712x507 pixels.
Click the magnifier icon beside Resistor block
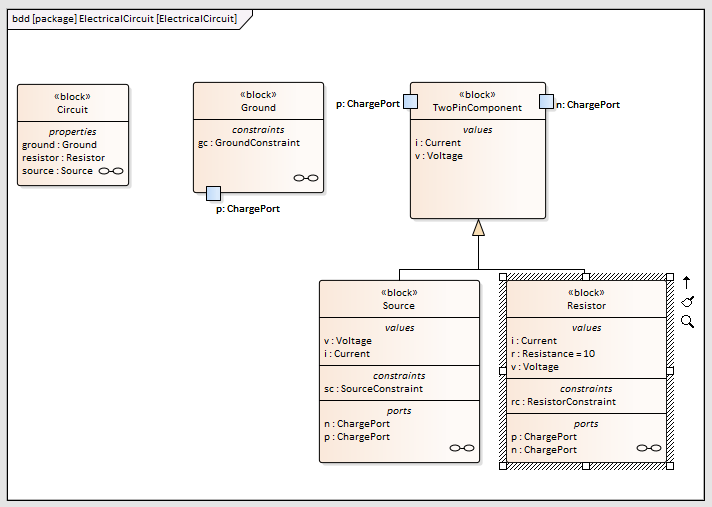click(x=687, y=321)
